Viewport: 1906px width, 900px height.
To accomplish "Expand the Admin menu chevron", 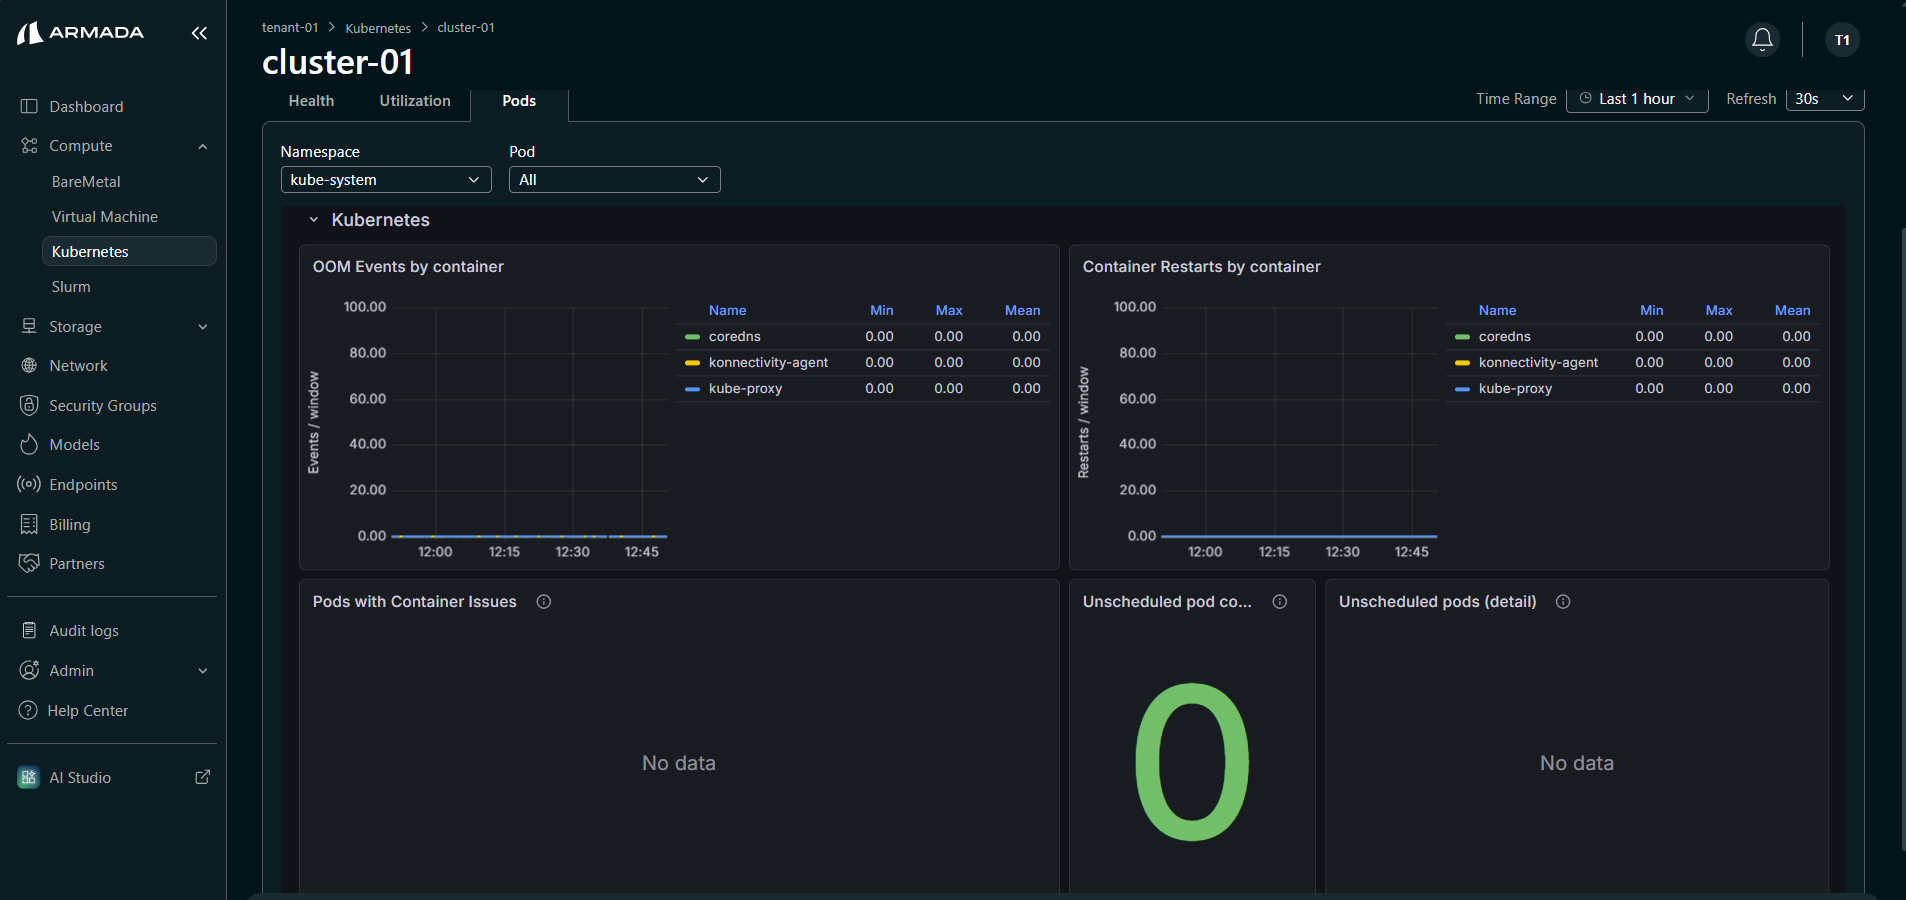I will 203,671.
